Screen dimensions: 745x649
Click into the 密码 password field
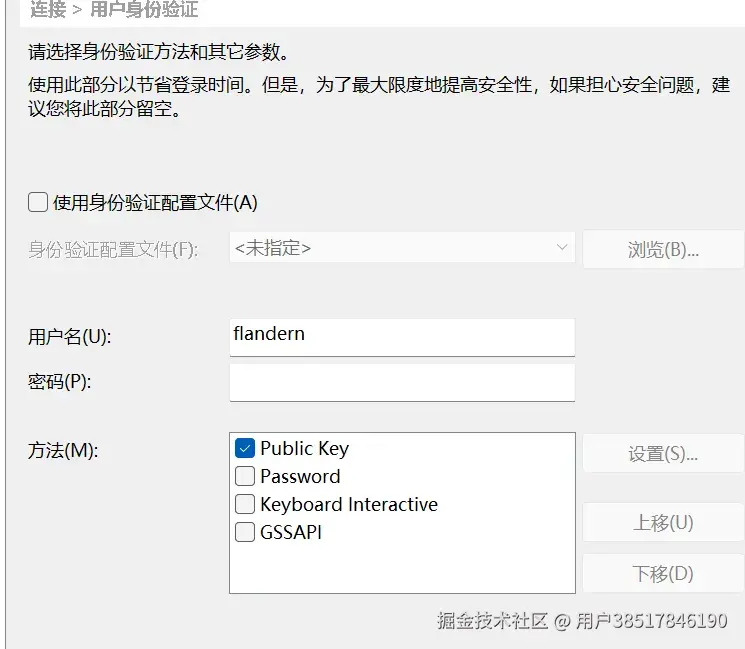(x=401, y=382)
